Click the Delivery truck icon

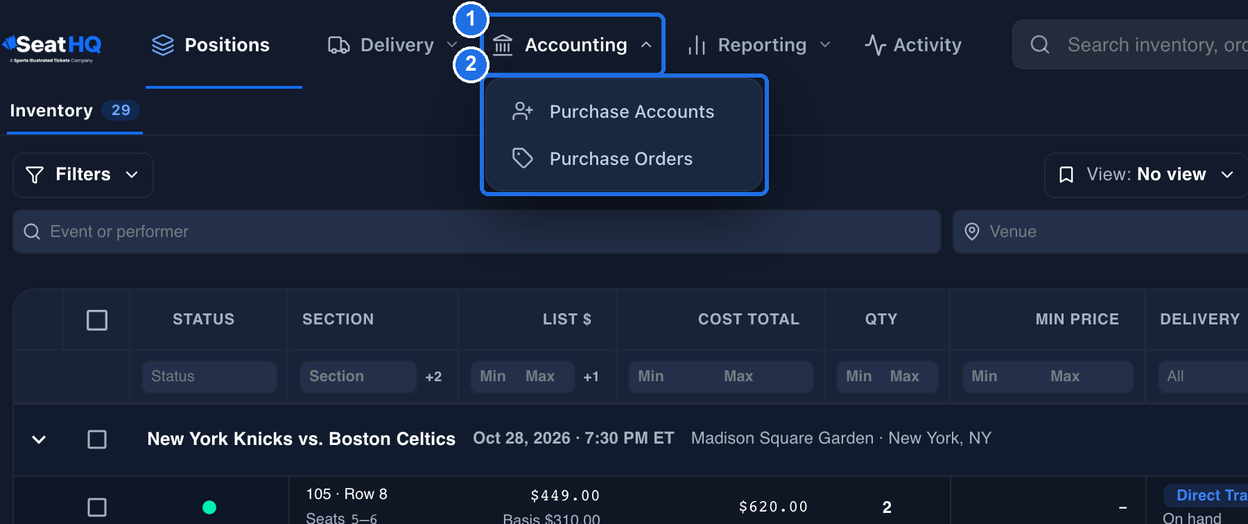coord(339,45)
